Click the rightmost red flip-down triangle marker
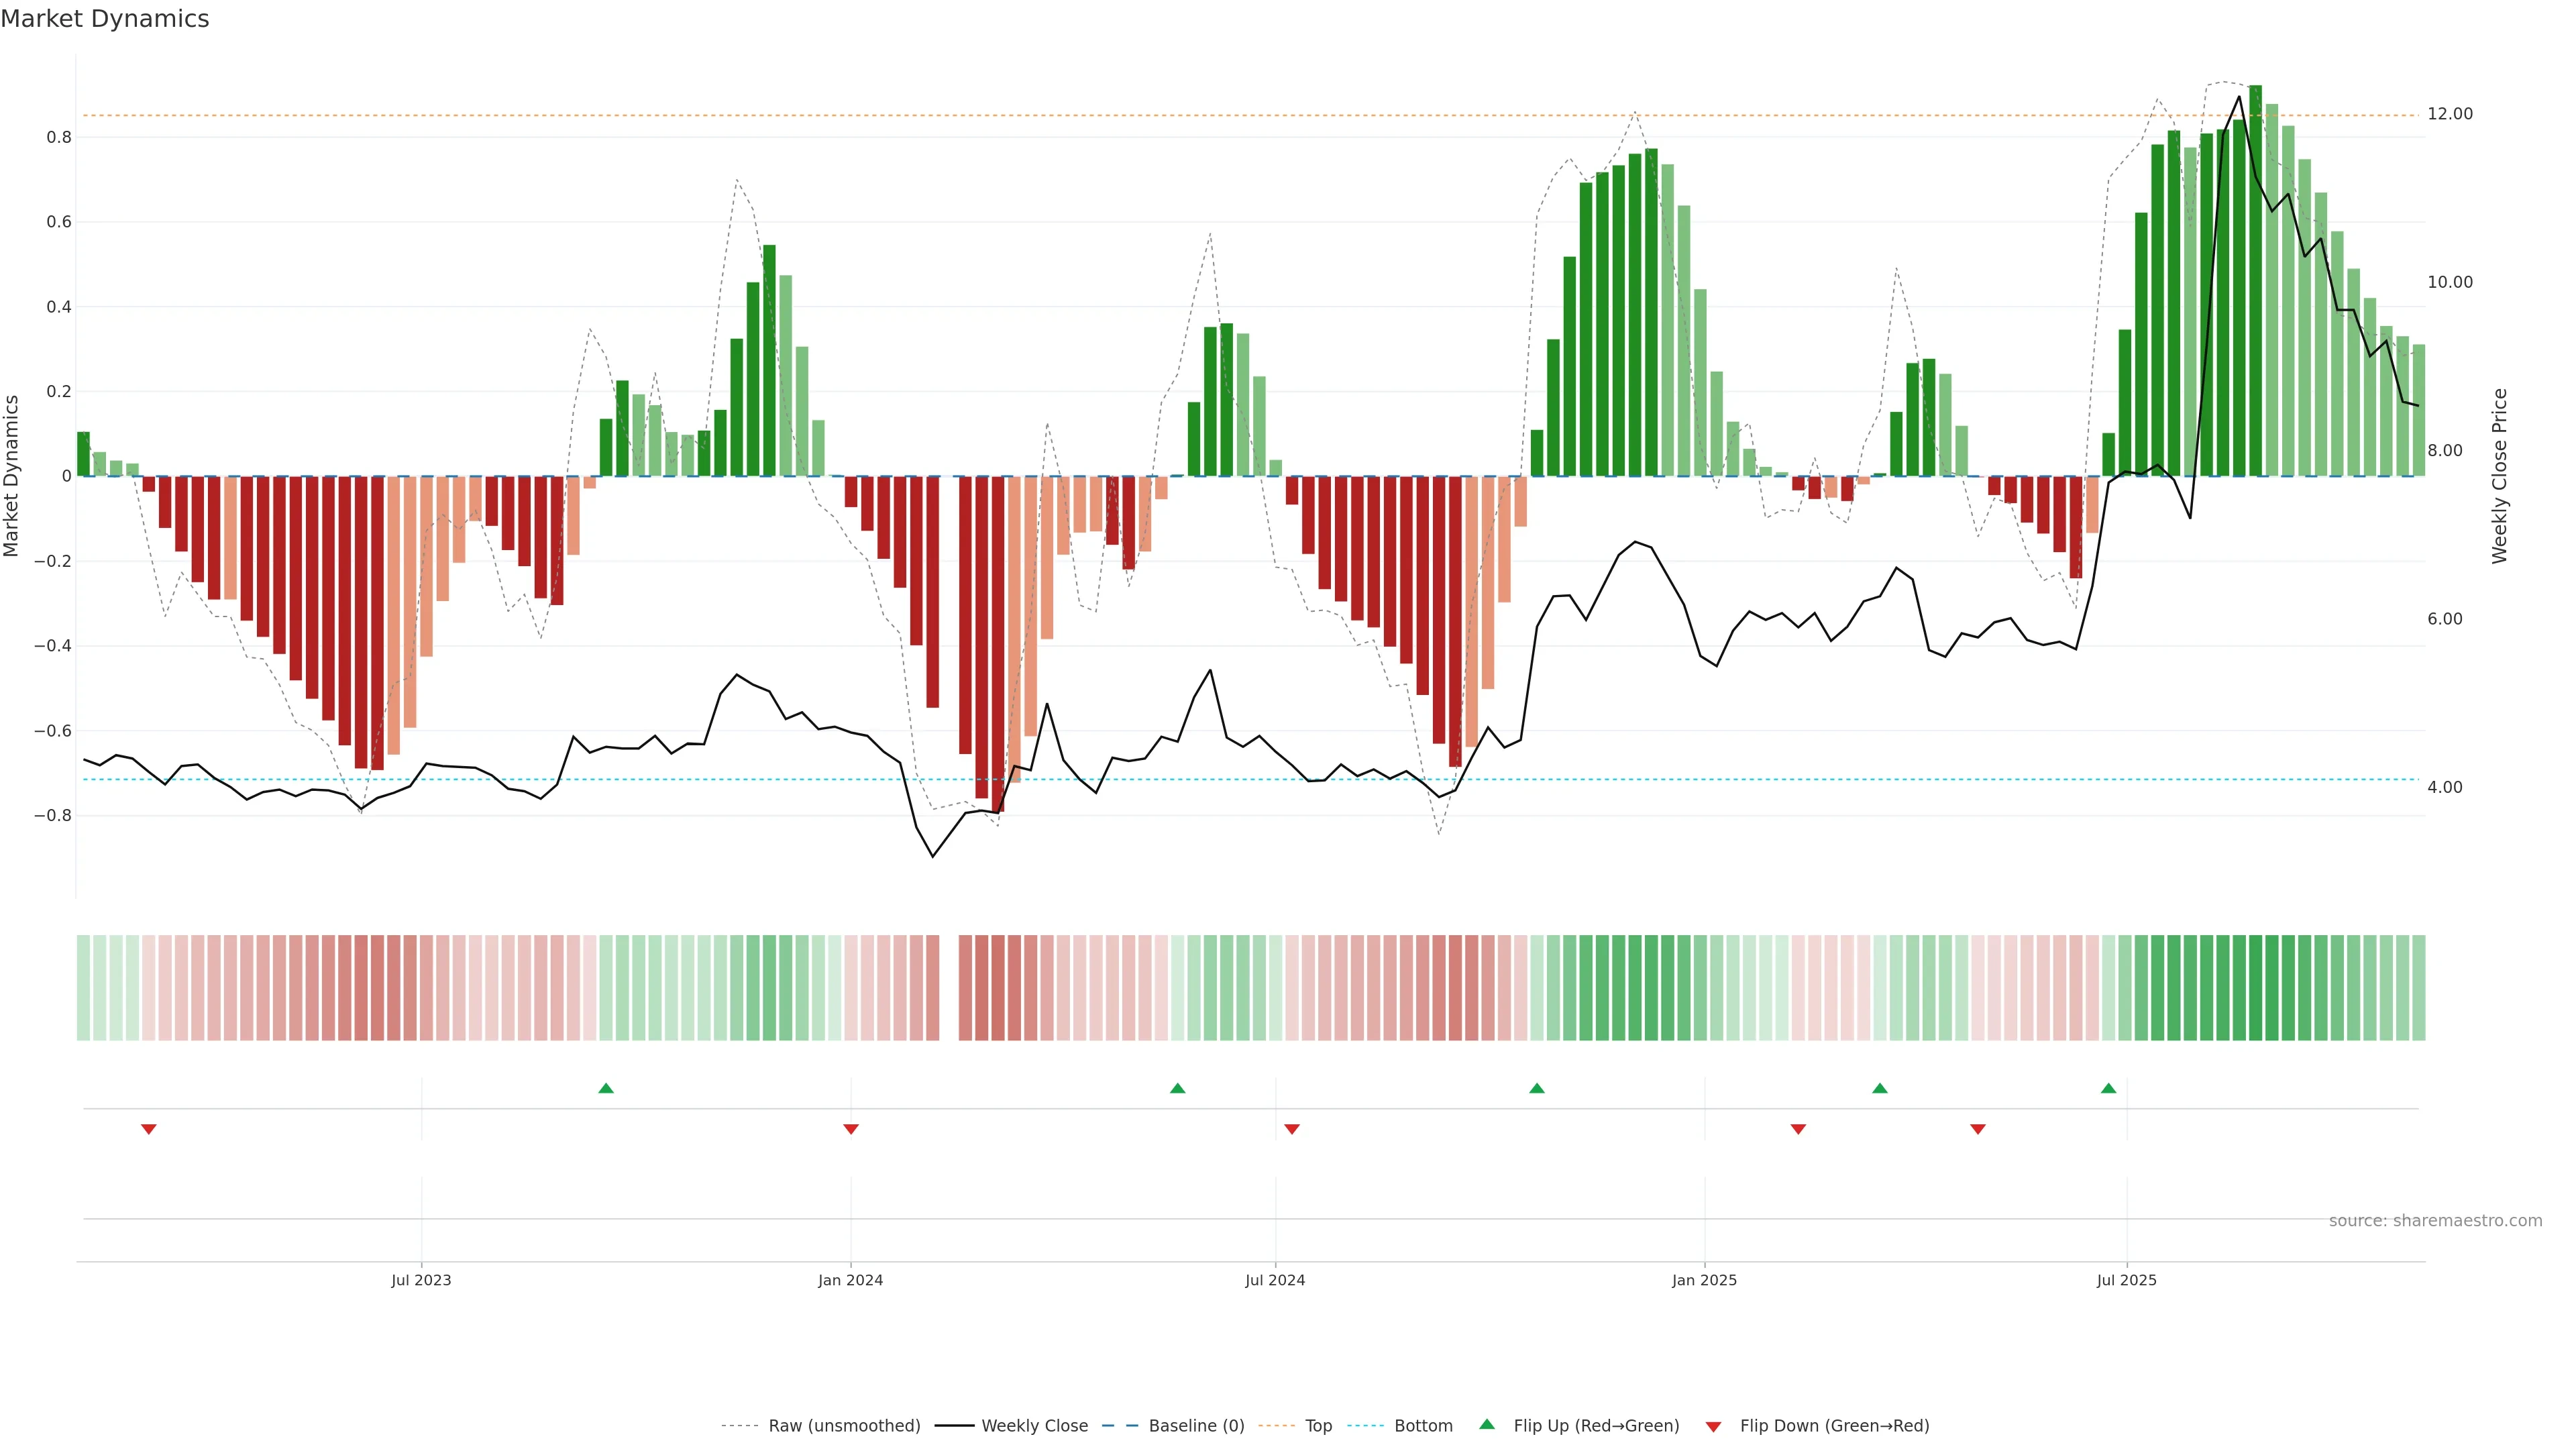Image resolution: width=2576 pixels, height=1449 pixels. point(1977,1129)
